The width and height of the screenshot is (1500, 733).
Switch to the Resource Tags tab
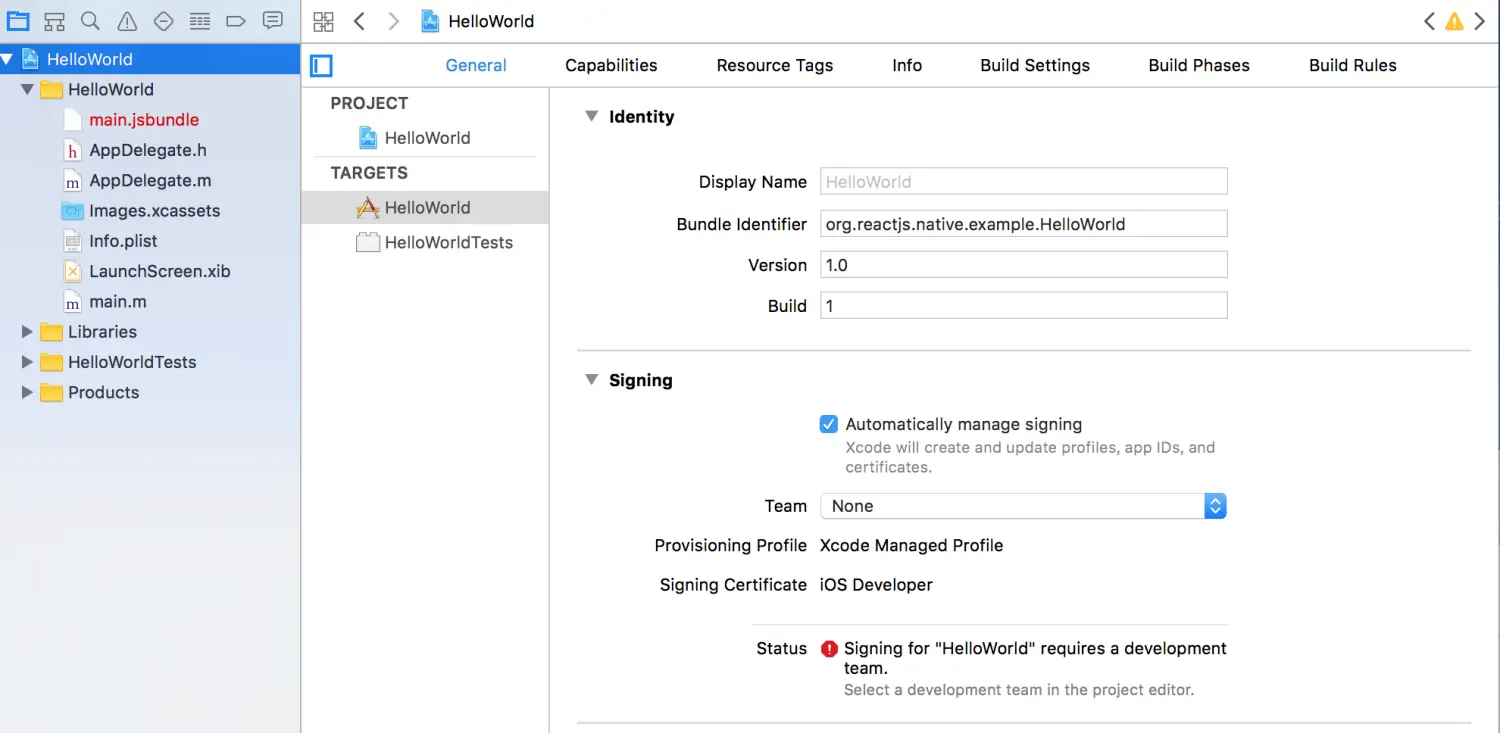(x=775, y=65)
